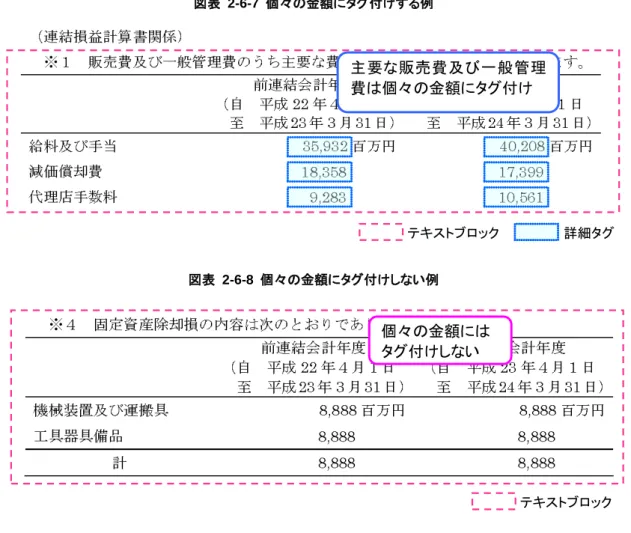Click 8,888 in current-year 計 row
Viewport: 631px width, 533px height.
click(x=536, y=463)
